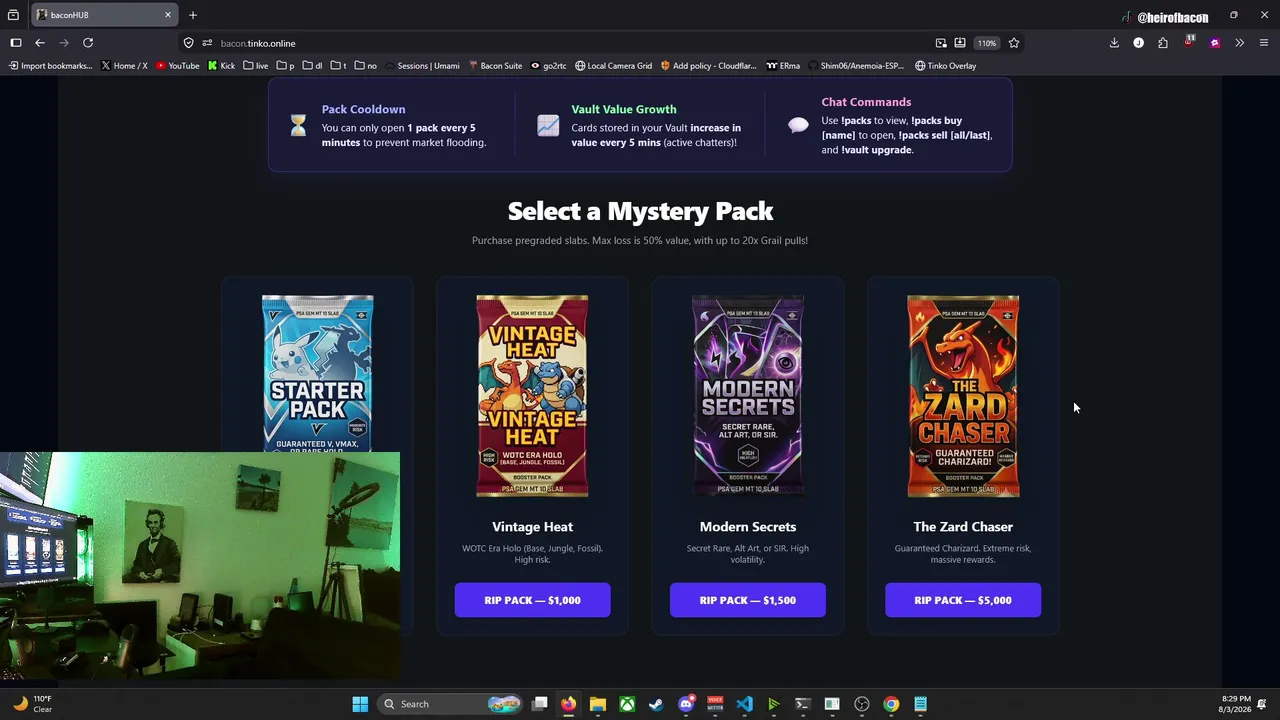Rip the Modern Secrets pack for $1,500

[748, 600]
